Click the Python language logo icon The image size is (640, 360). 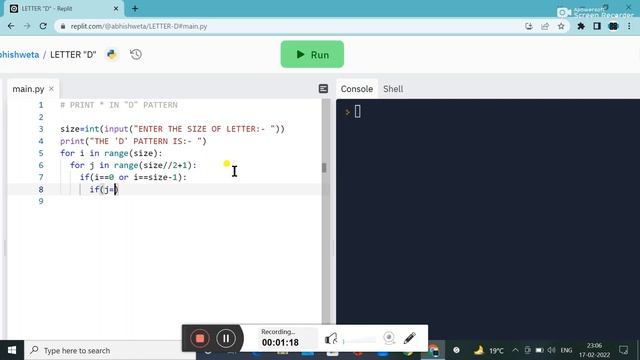111,54
